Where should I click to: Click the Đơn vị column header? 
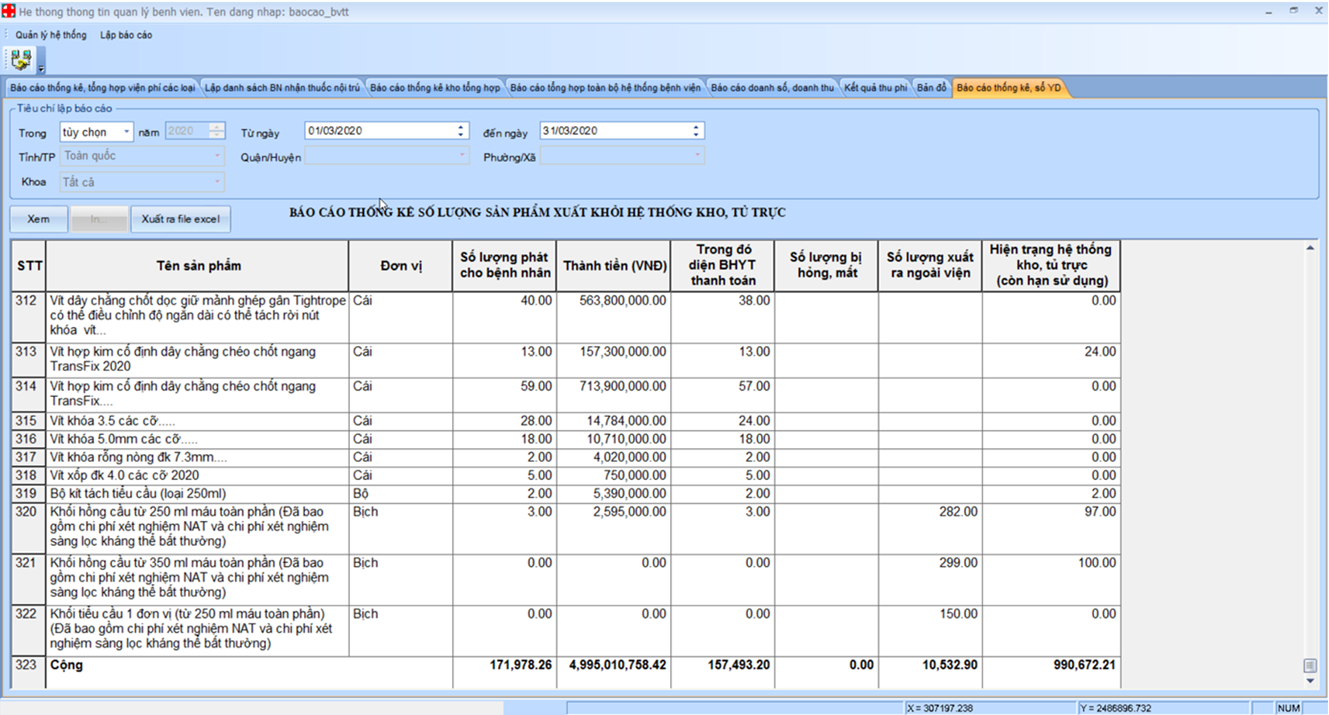point(401,266)
